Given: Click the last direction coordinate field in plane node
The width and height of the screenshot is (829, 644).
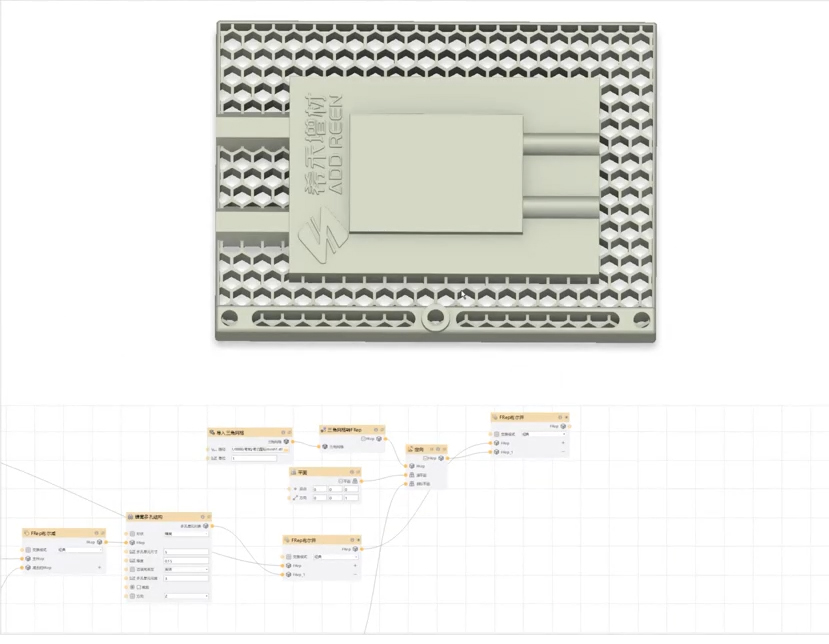Looking at the screenshot, I should (x=351, y=498).
